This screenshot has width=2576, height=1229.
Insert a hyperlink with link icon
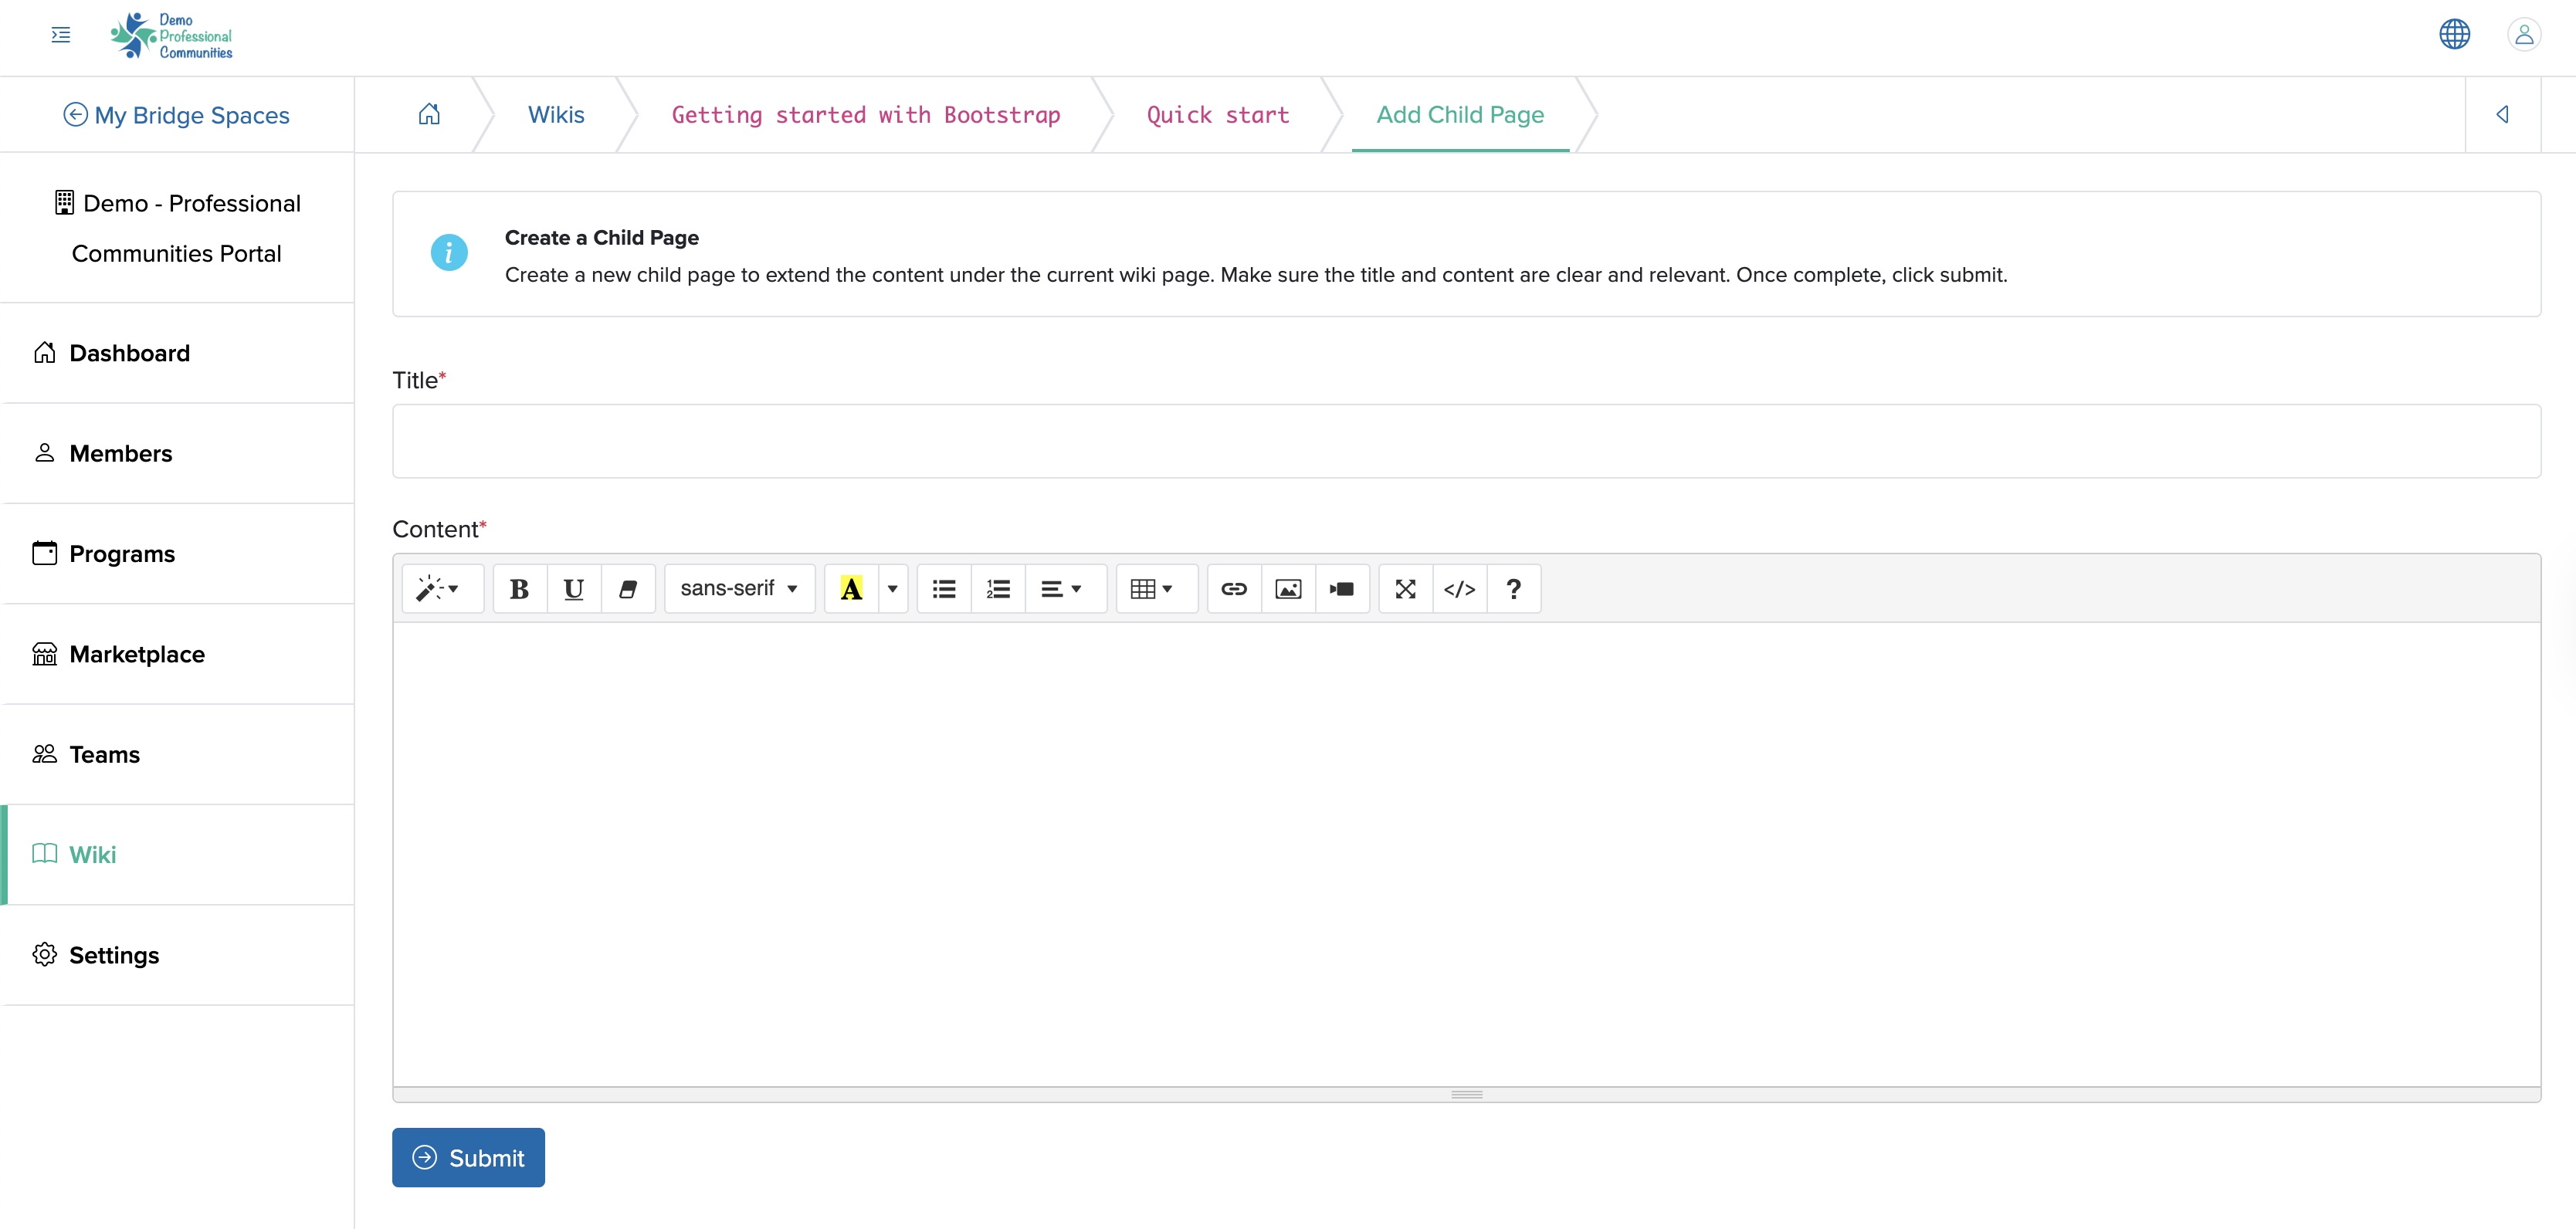coord(1234,589)
